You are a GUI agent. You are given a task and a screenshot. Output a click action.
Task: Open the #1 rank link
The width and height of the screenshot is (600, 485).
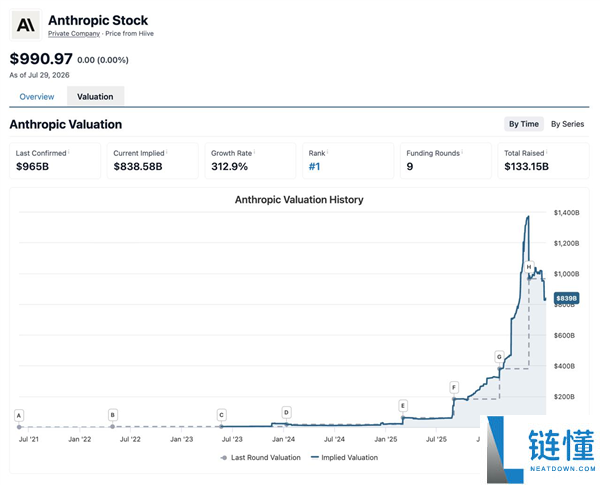[314, 167]
